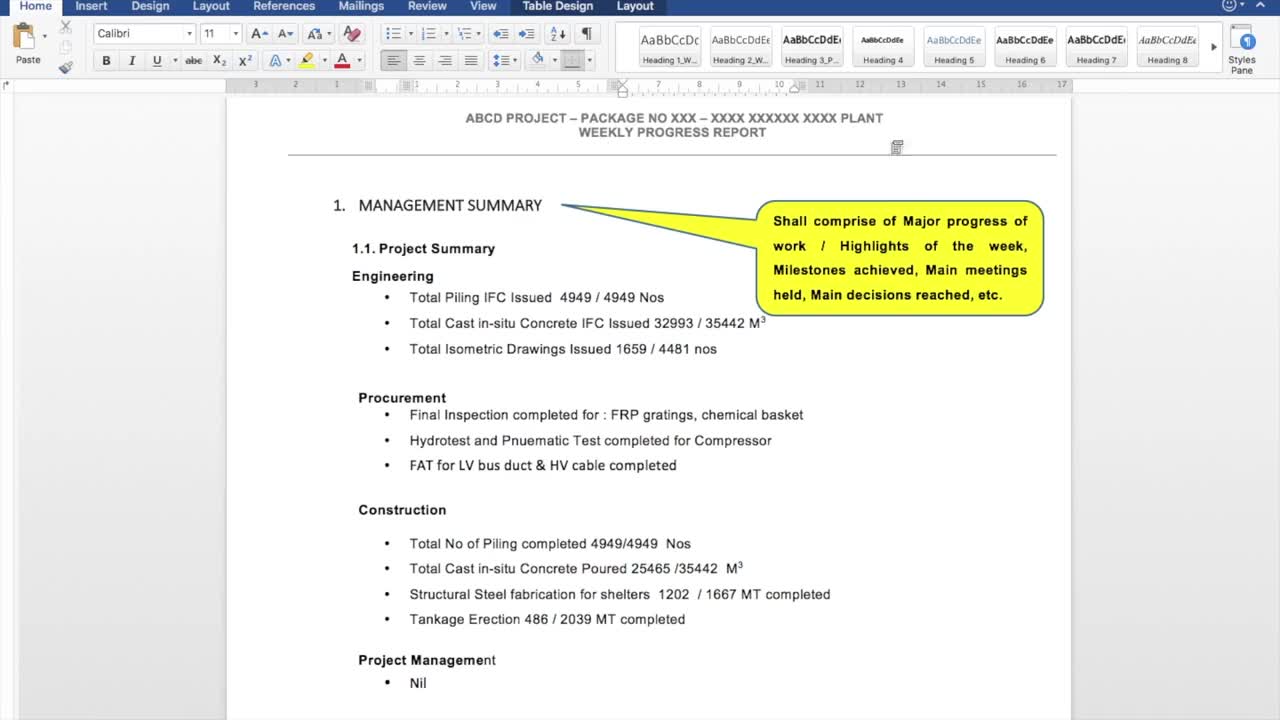Image resolution: width=1280 pixels, height=720 pixels.
Task: Click the Borders icon
Action: 572,61
